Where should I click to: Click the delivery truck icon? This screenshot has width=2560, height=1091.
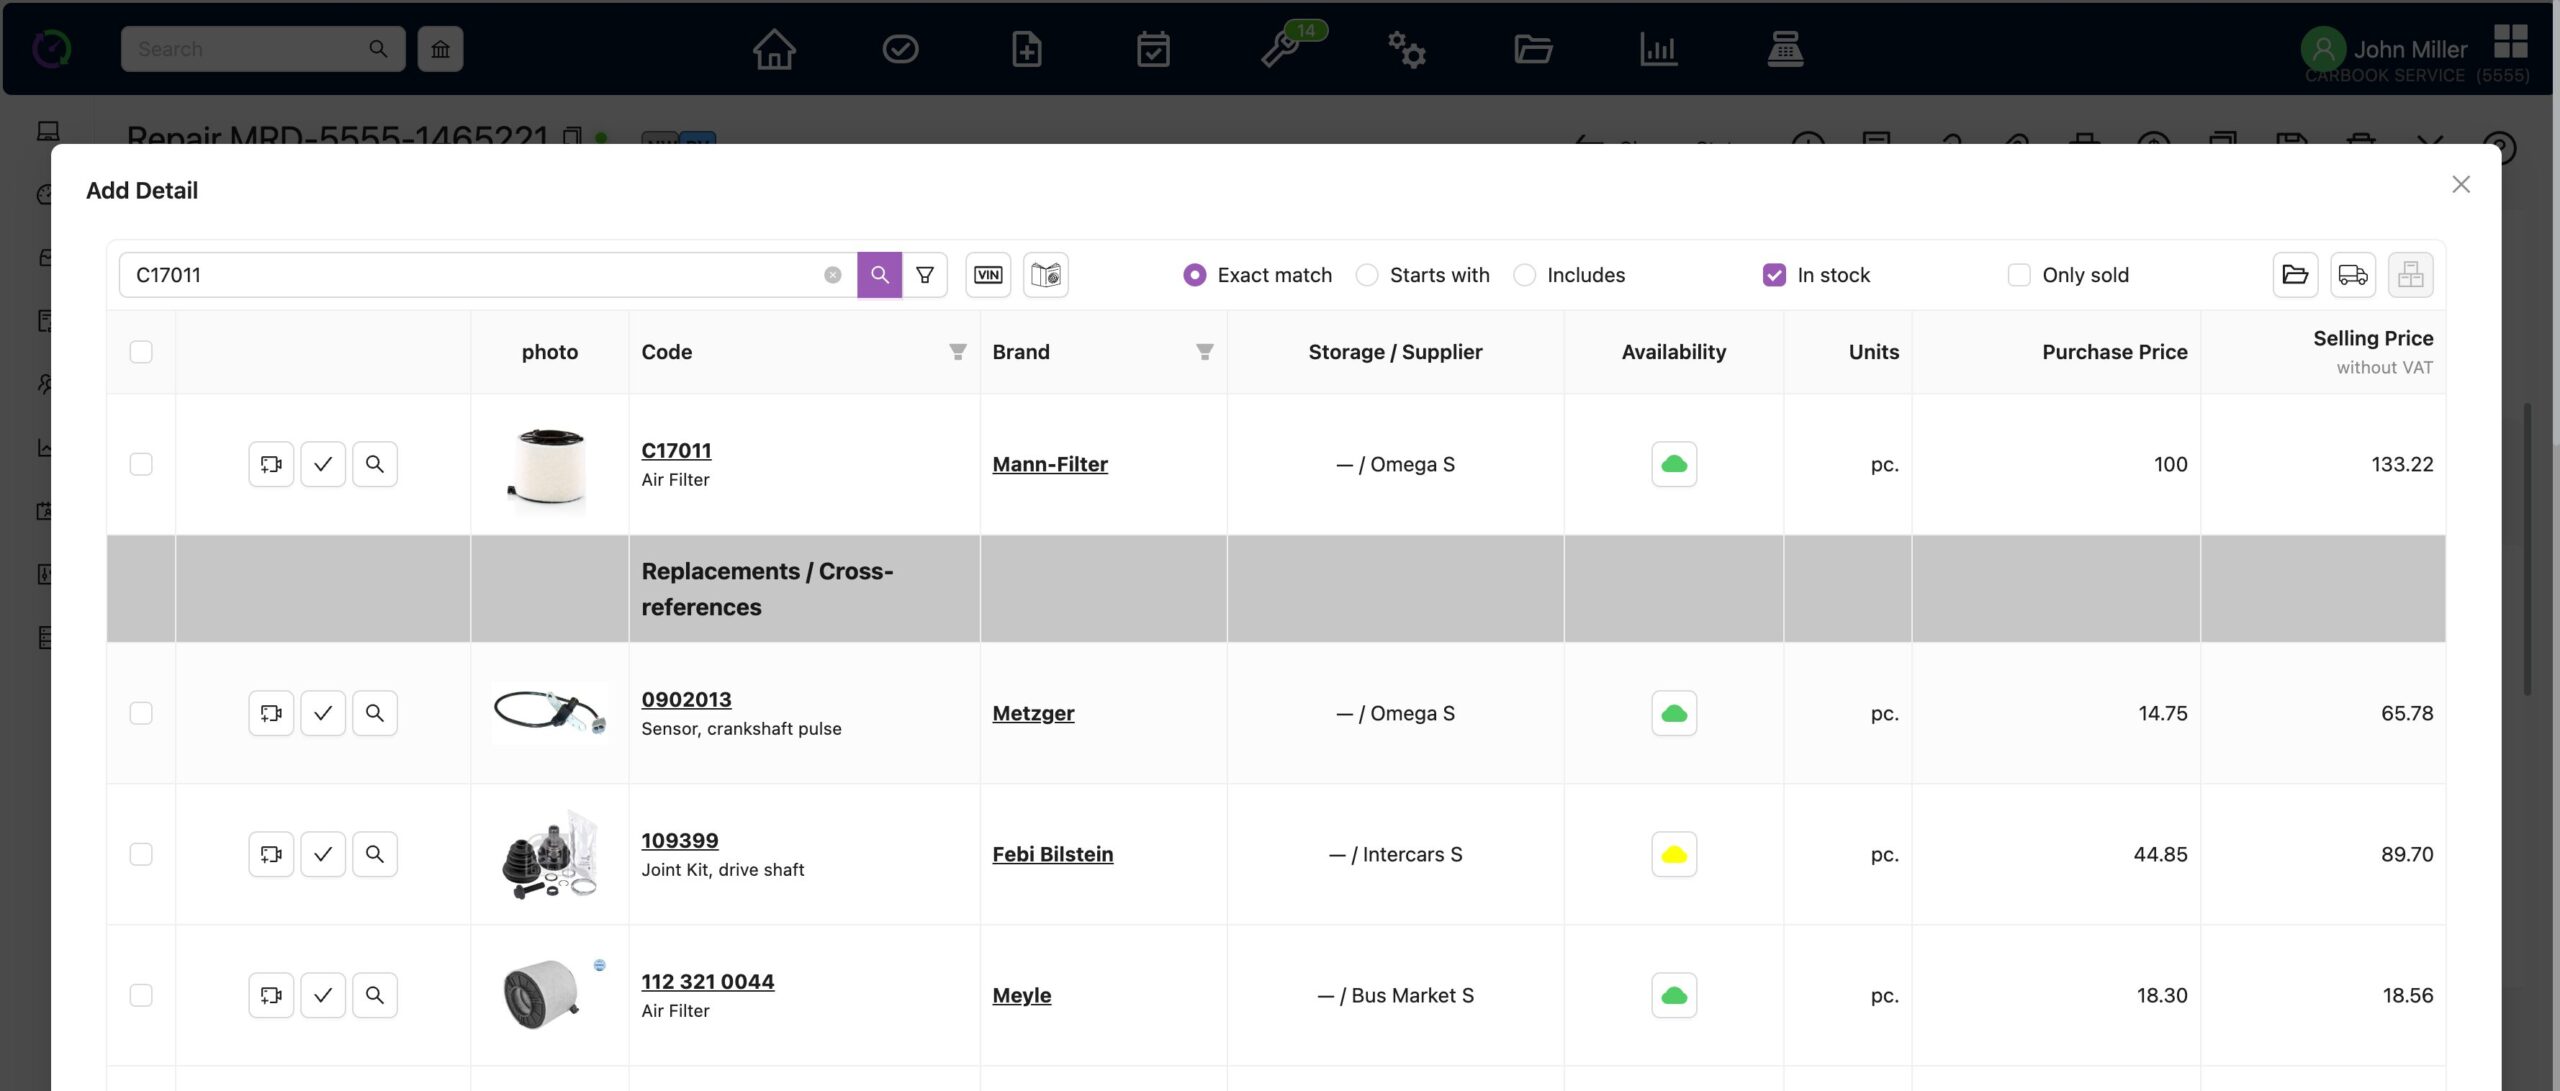[2353, 274]
